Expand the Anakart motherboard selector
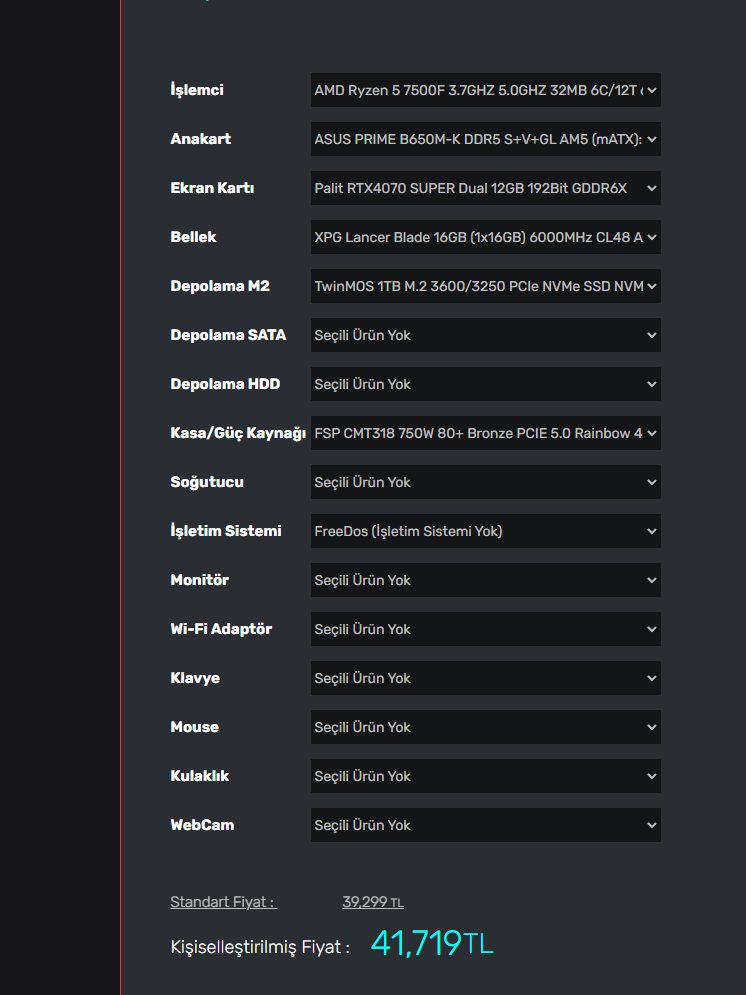The image size is (746, 995). (485, 139)
